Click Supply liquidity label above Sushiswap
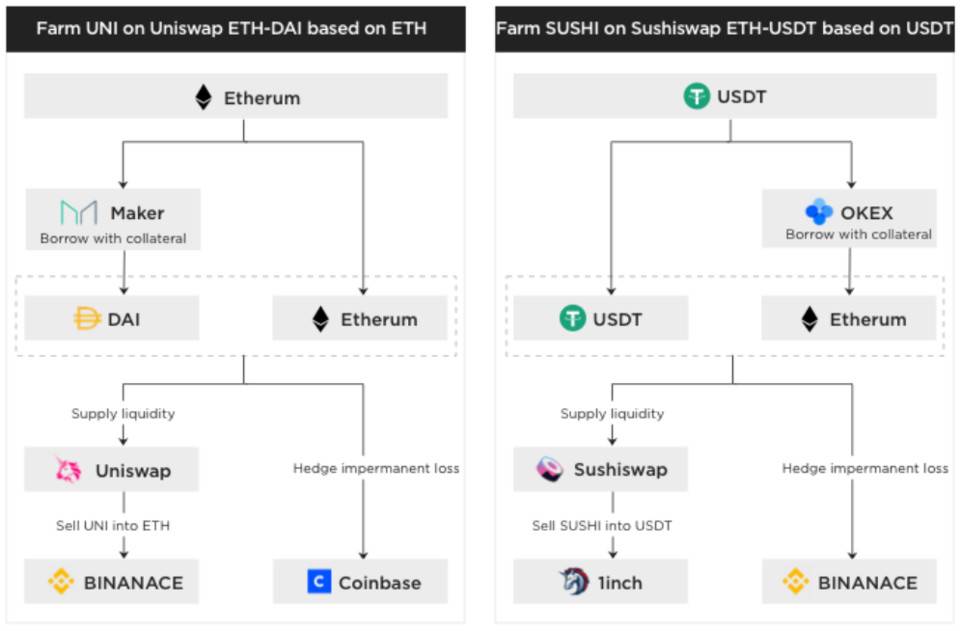This screenshot has height=631, width=960. (x=612, y=413)
